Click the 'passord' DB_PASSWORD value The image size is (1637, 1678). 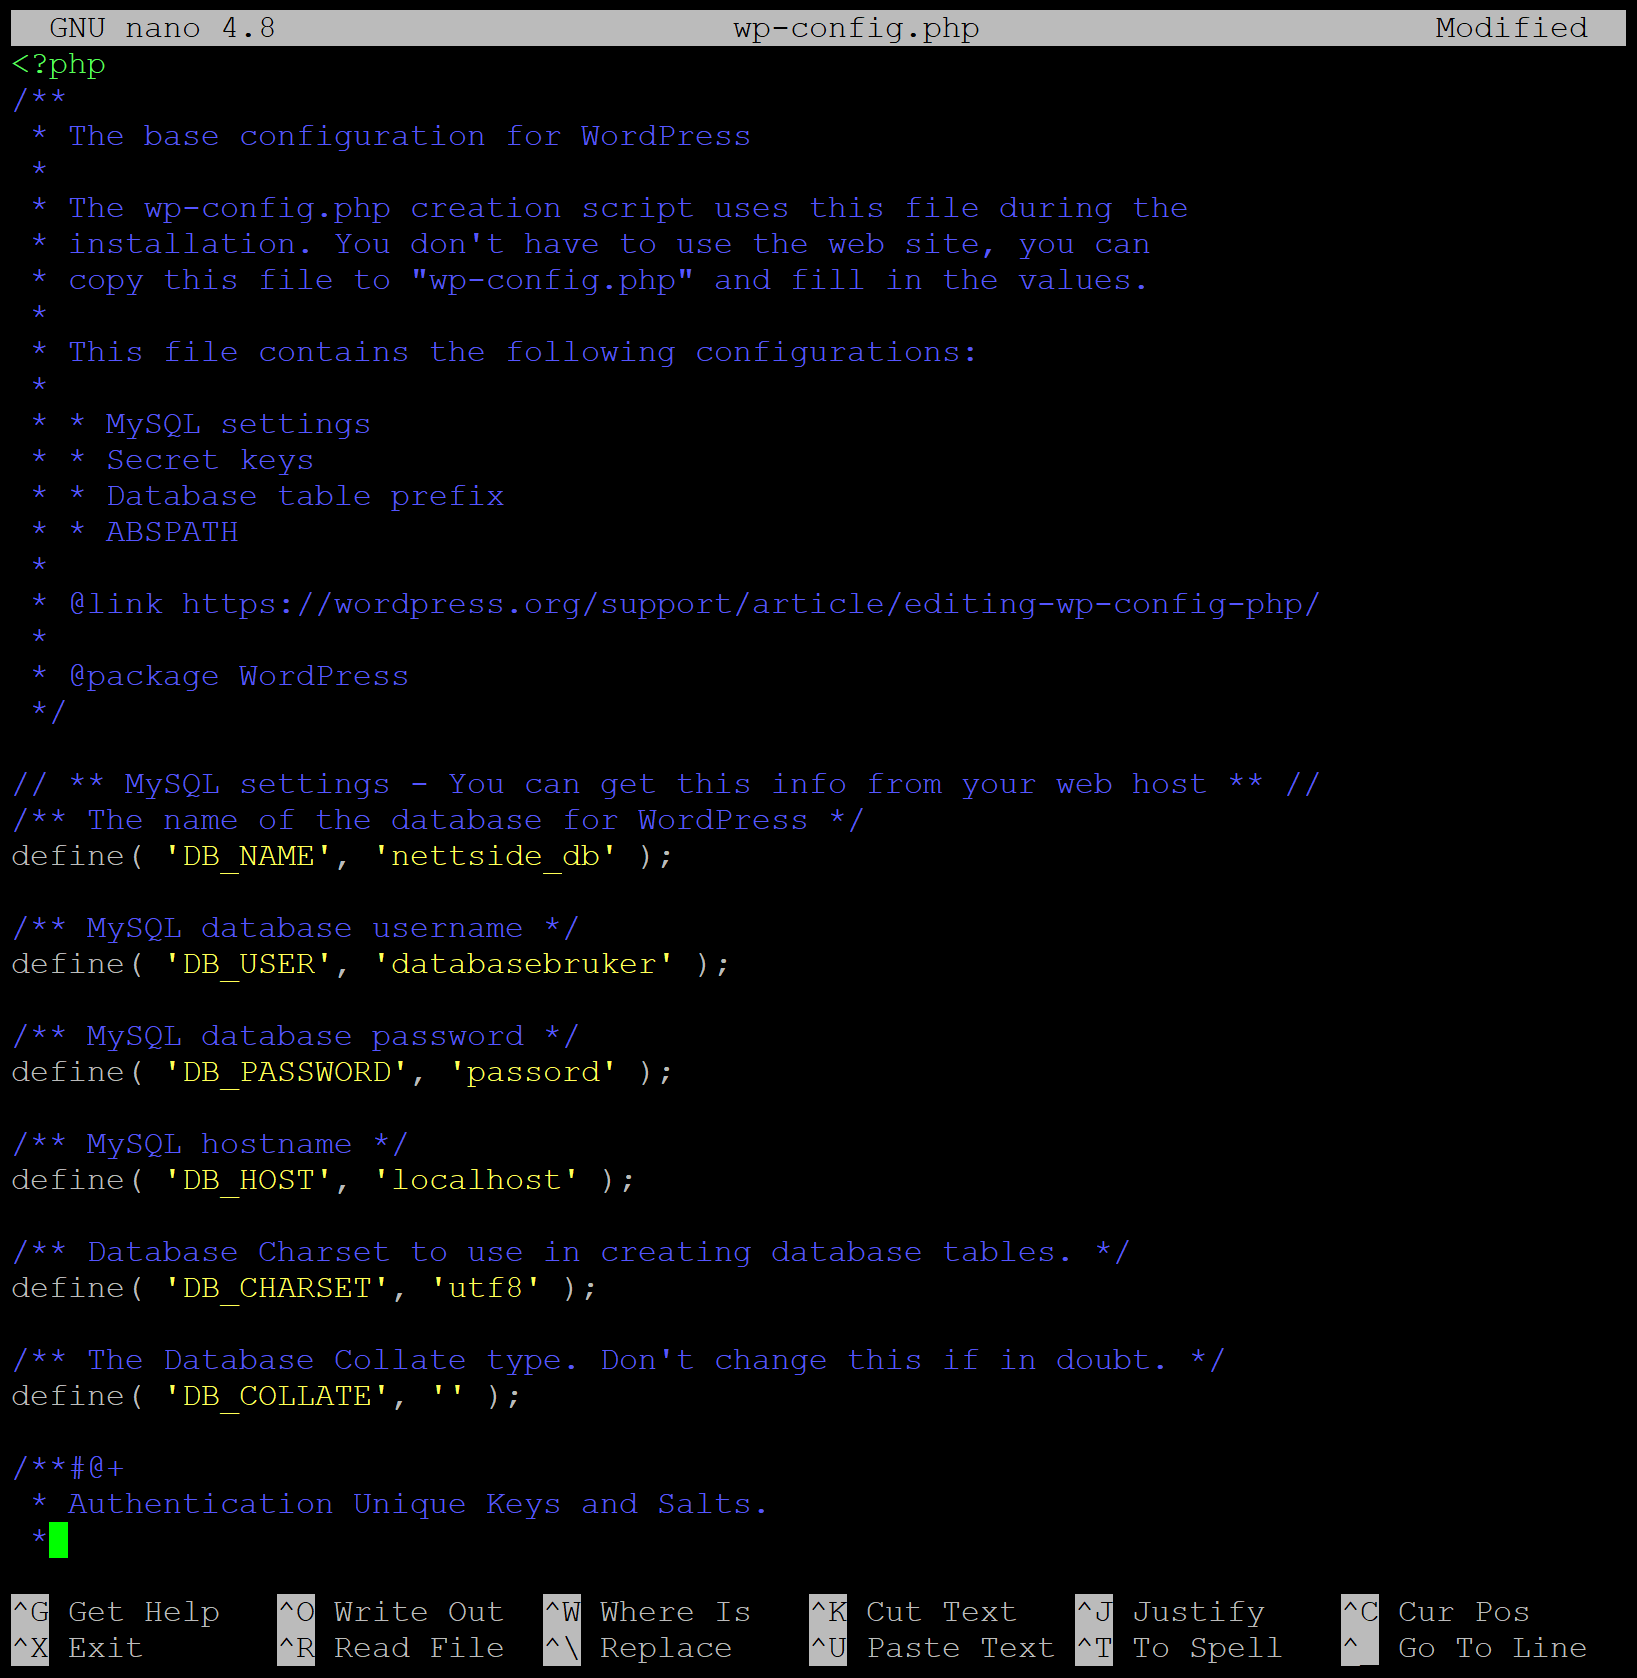(x=533, y=1072)
